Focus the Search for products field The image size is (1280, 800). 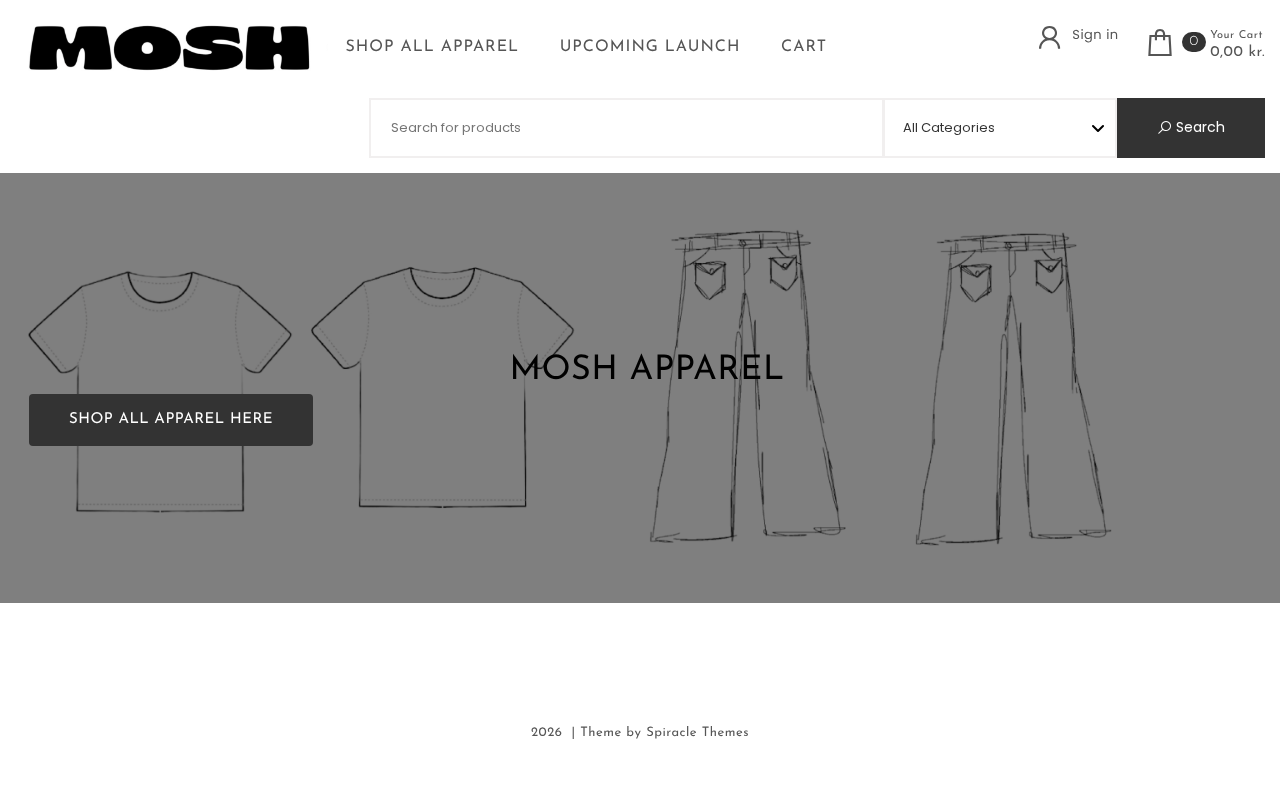pos(627,128)
